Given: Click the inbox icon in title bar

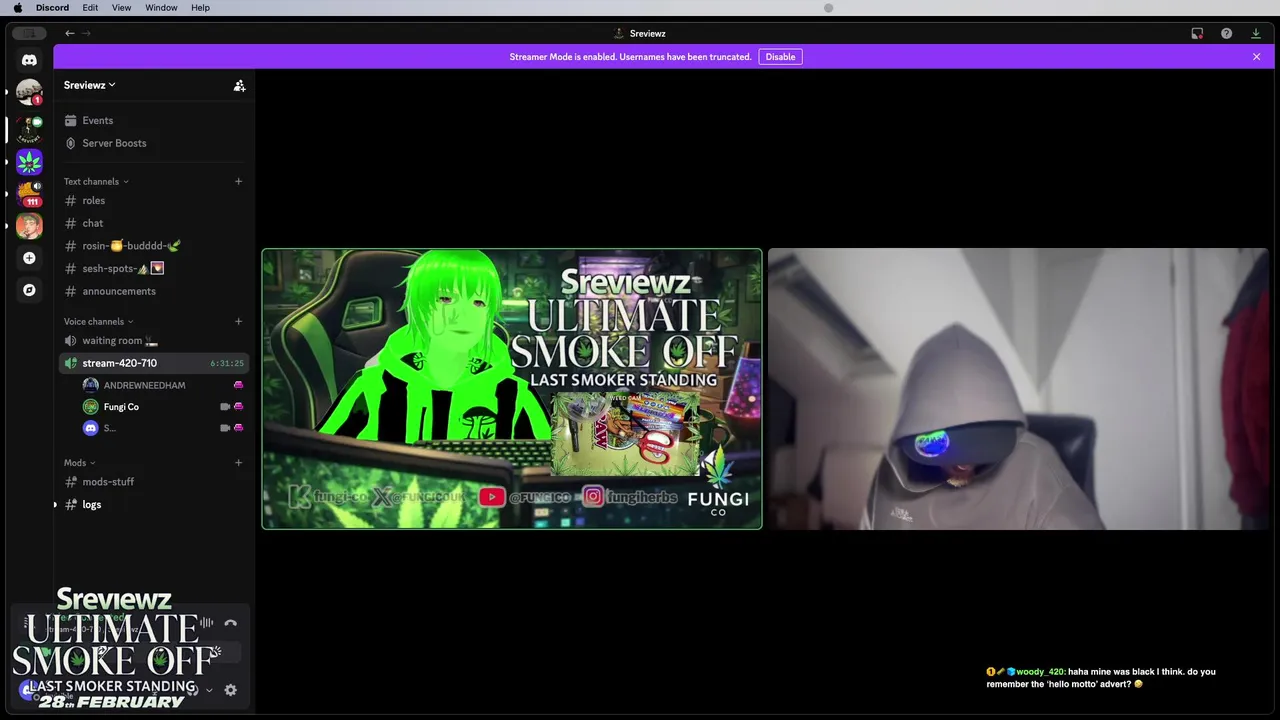Looking at the screenshot, I should tap(1197, 33).
